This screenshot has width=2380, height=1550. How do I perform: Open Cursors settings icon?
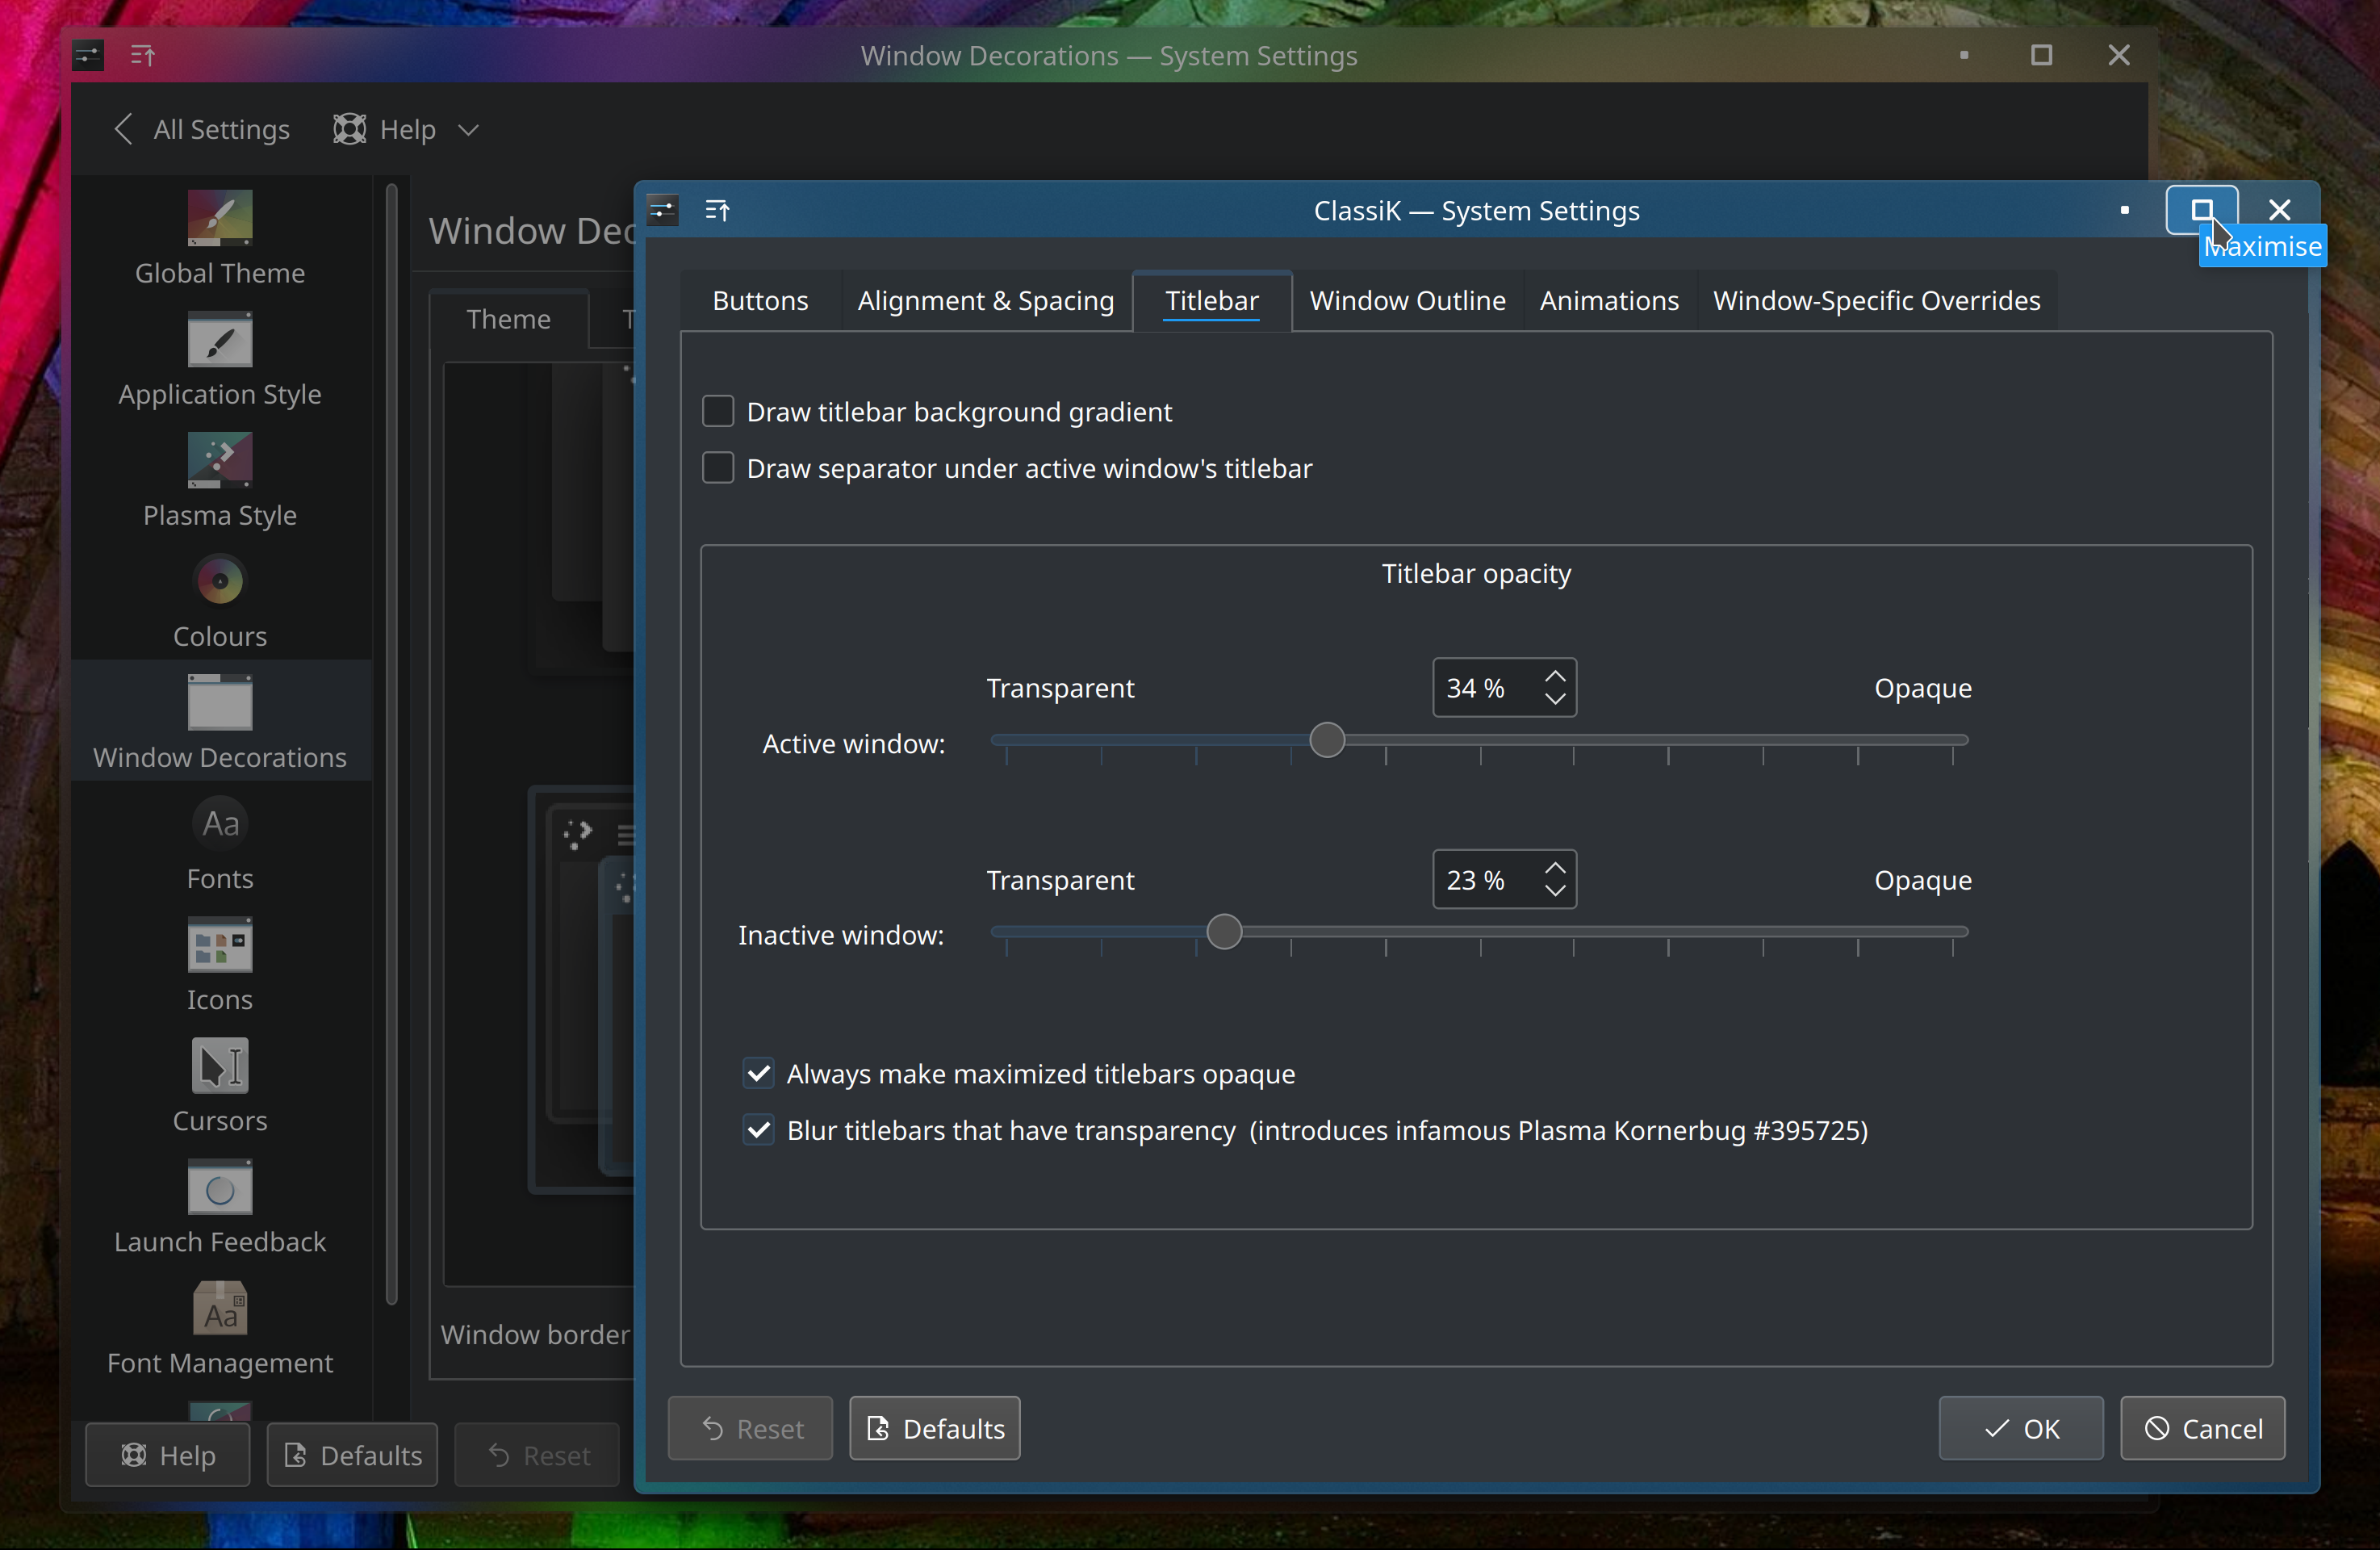220,1066
